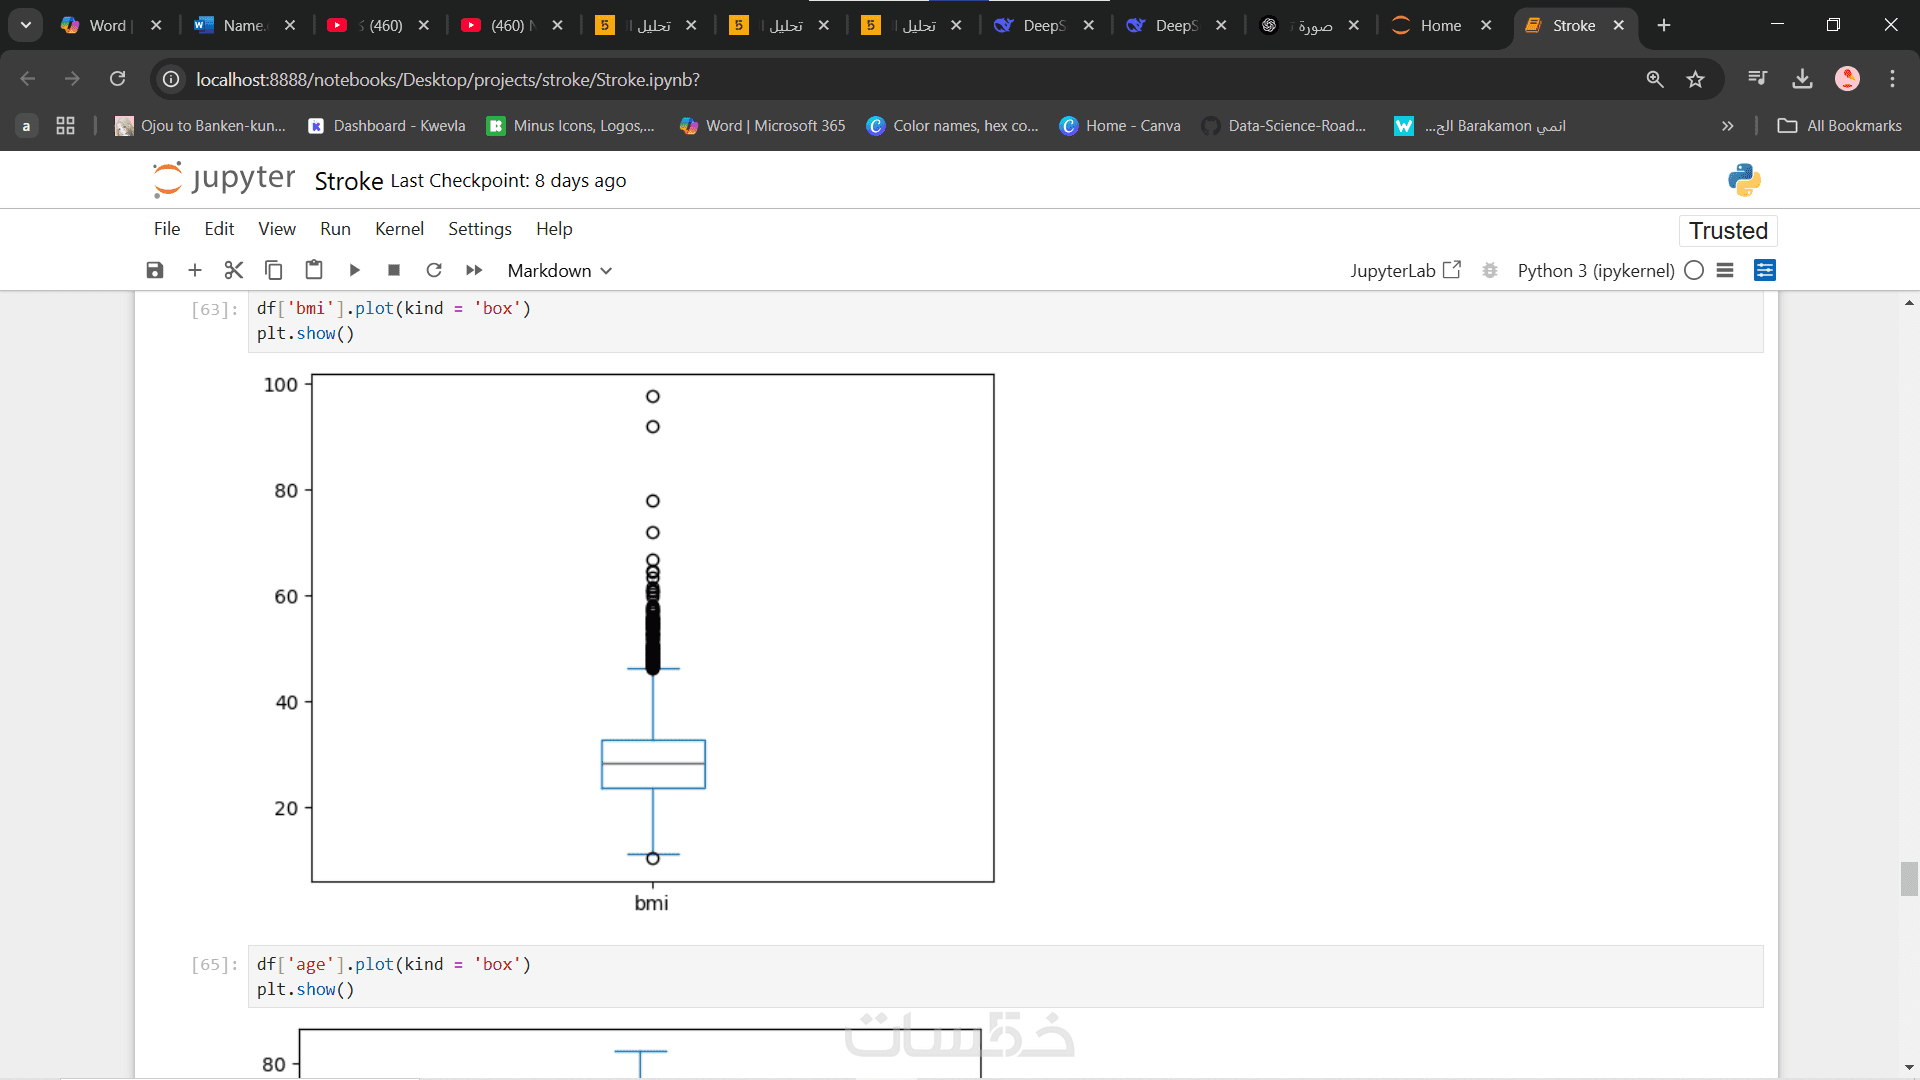The height and width of the screenshot is (1080, 1920).
Task: Click the Trusted button
Action: click(1728, 231)
